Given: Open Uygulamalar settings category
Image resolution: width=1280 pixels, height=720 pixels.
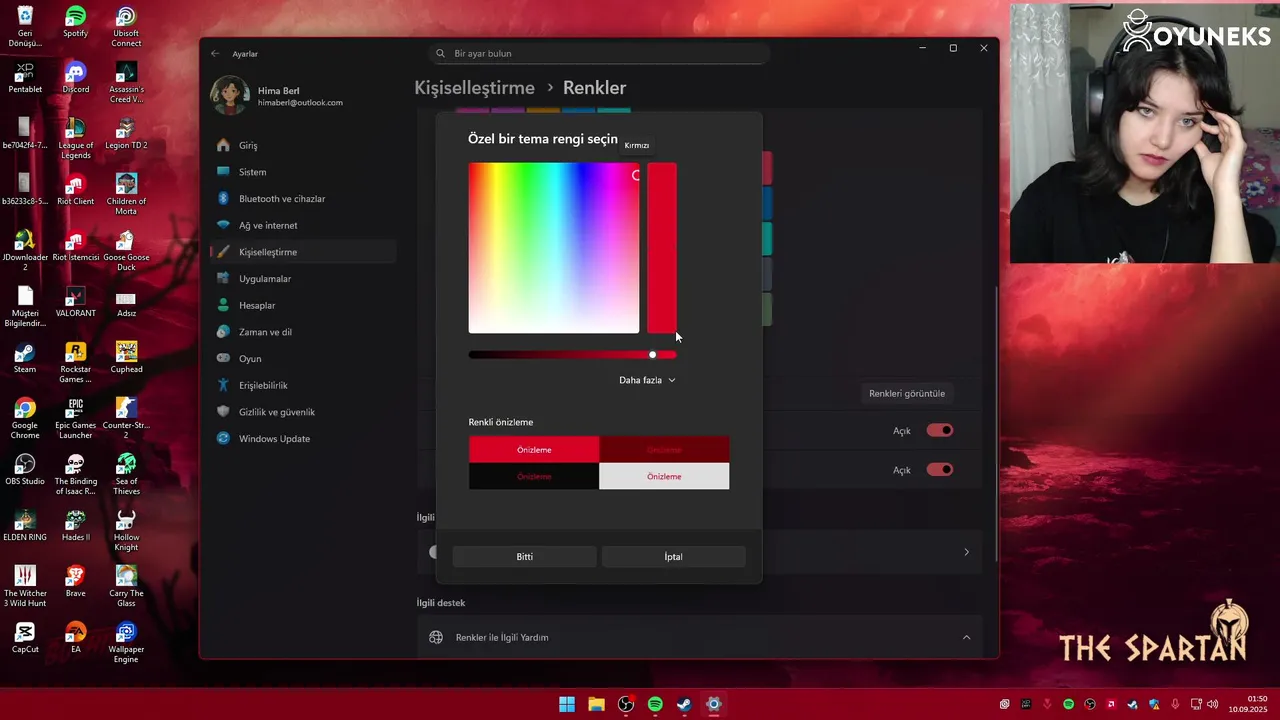Looking at the screenshot, I should click(x=304, y=278).
